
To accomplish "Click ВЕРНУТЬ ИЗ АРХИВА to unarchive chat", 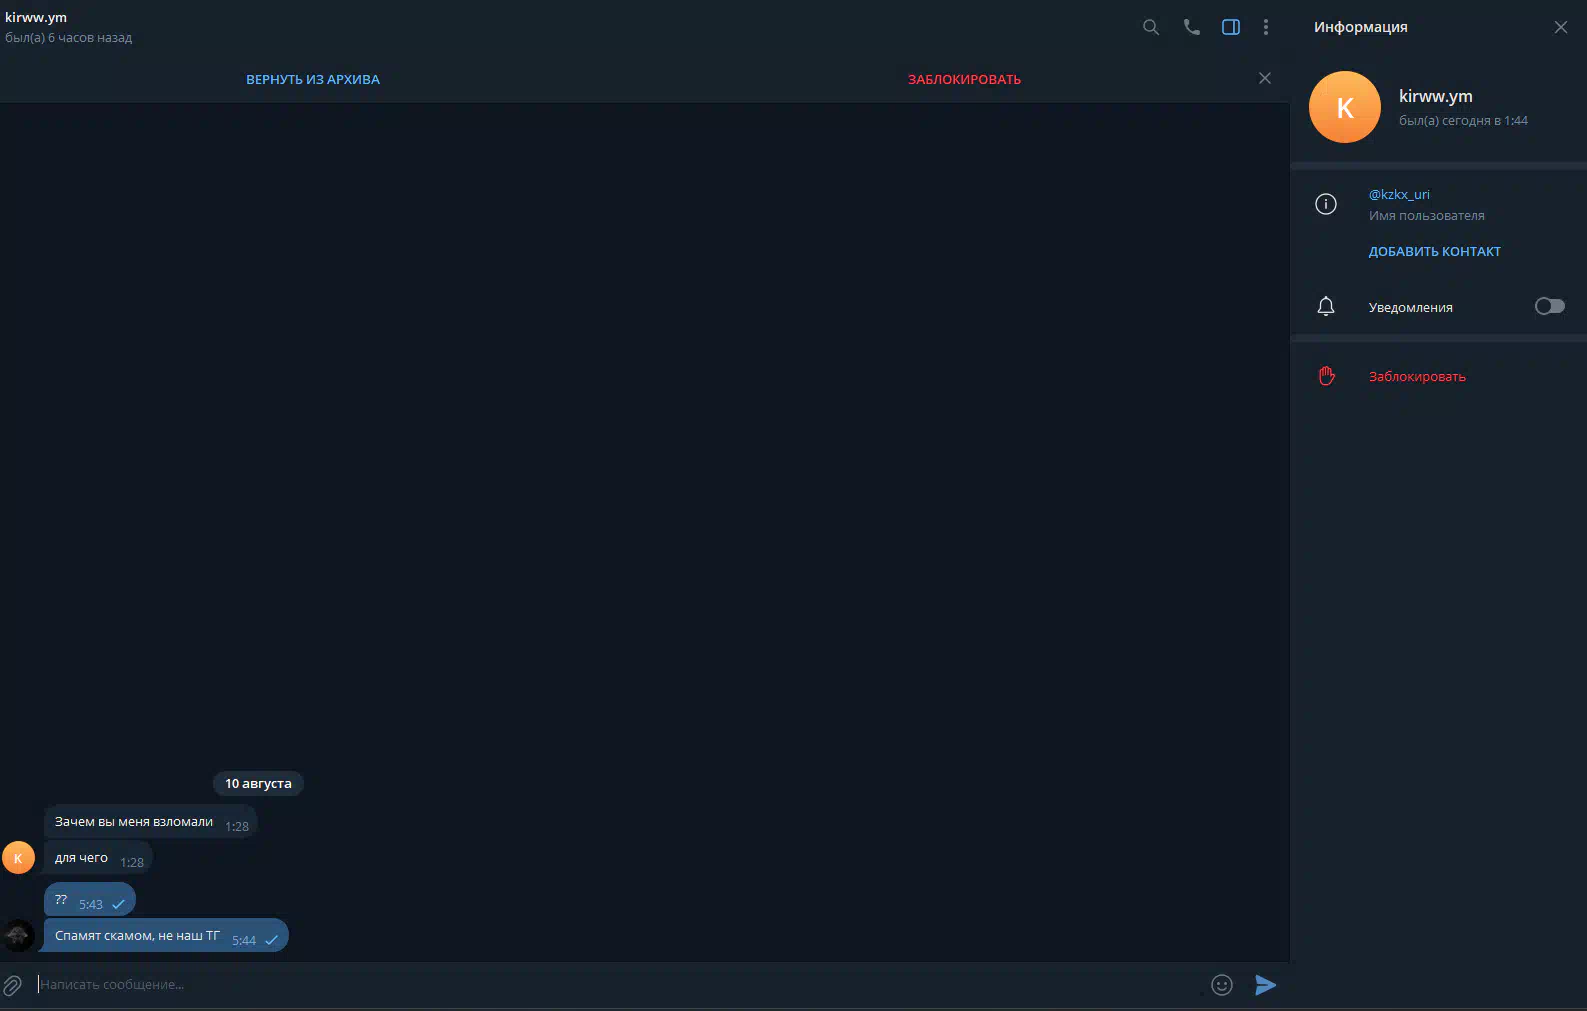I will pyautogui.click(x=313, y=80).
